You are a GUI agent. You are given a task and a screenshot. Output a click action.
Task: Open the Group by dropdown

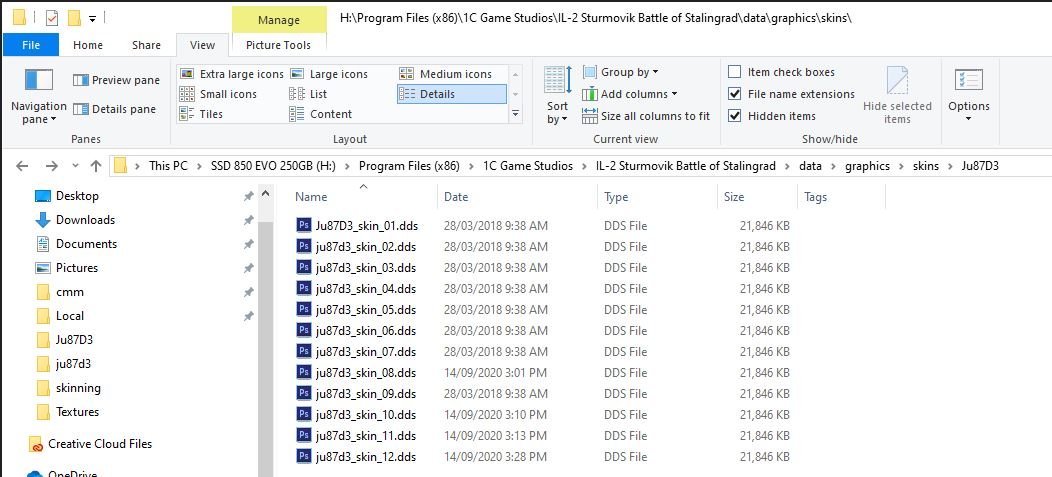621,72
